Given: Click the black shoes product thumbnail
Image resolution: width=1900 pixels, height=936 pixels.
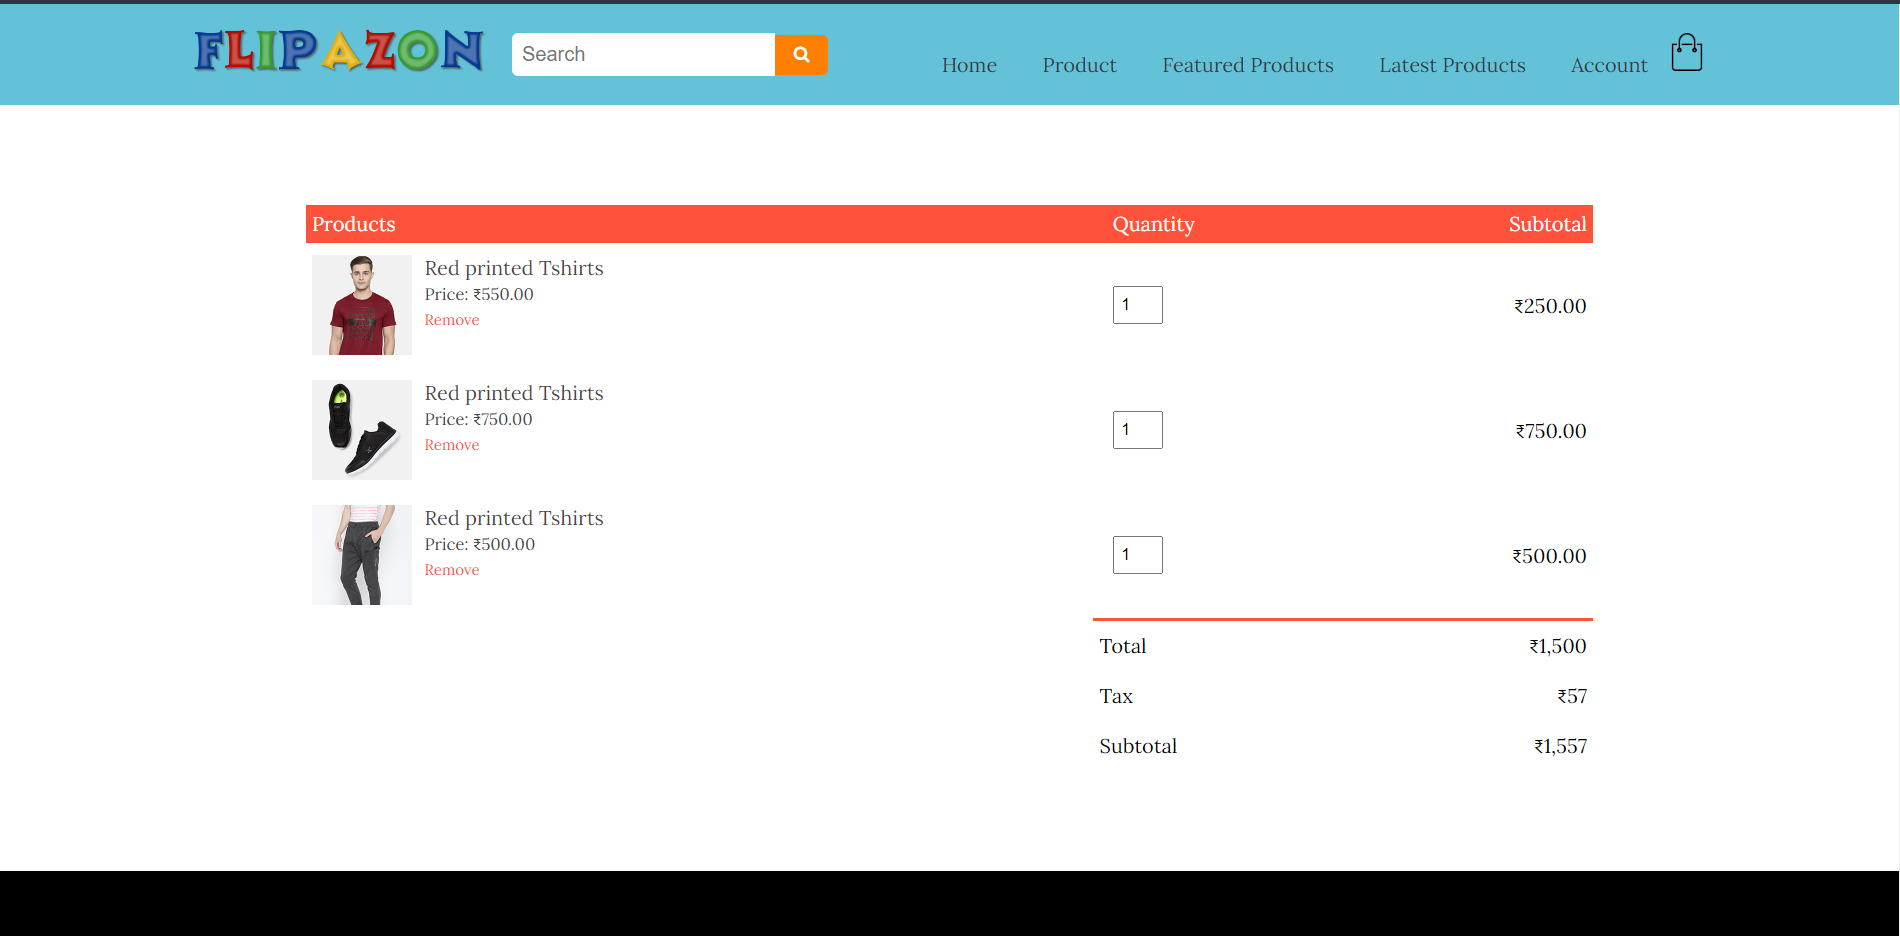Looking at the screenshot, I should tap(362, 430).
